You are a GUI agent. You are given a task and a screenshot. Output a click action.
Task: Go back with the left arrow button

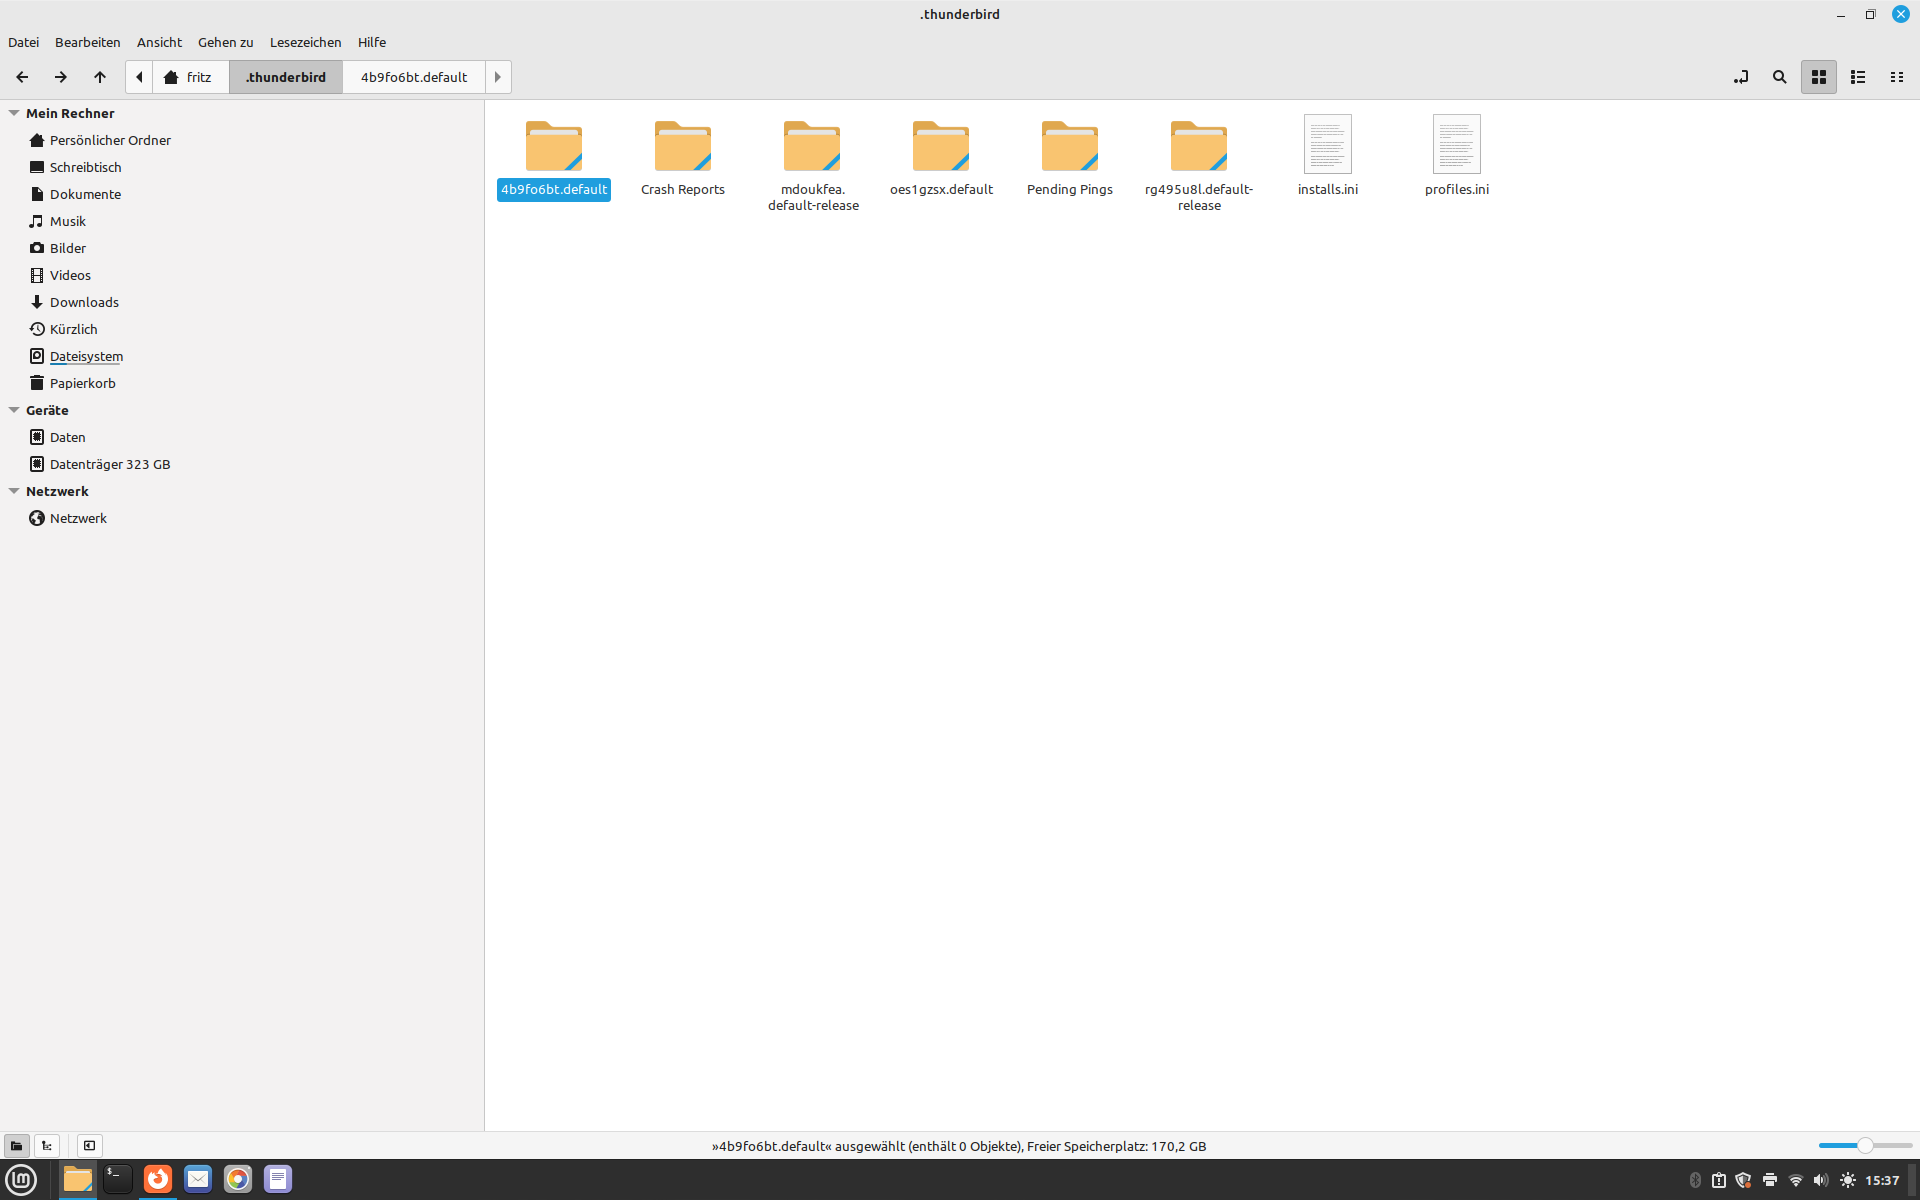[x=22, y=77]
